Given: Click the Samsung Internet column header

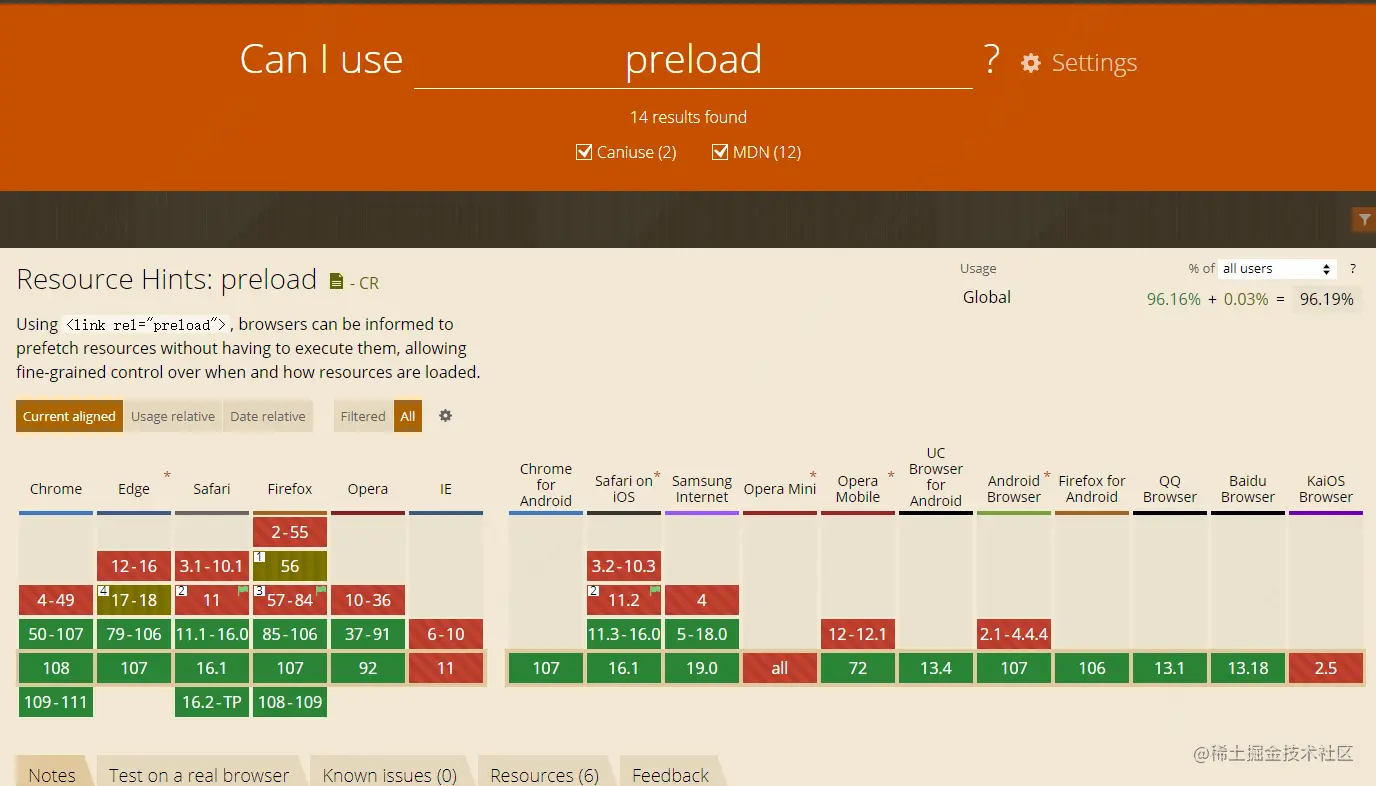Looking at the screenshot, I should click(x=702, y=489).
